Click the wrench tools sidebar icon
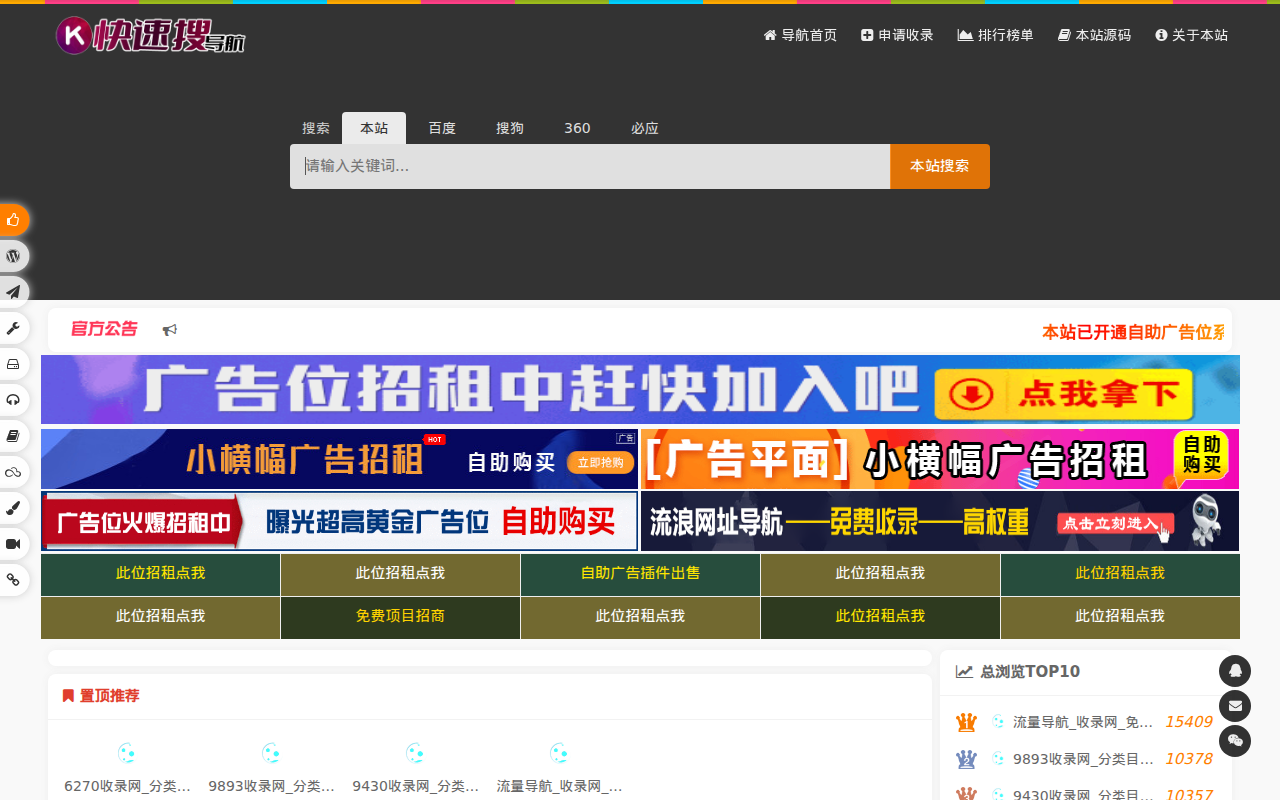The image size is (1280, 800). tap(13, 328)
